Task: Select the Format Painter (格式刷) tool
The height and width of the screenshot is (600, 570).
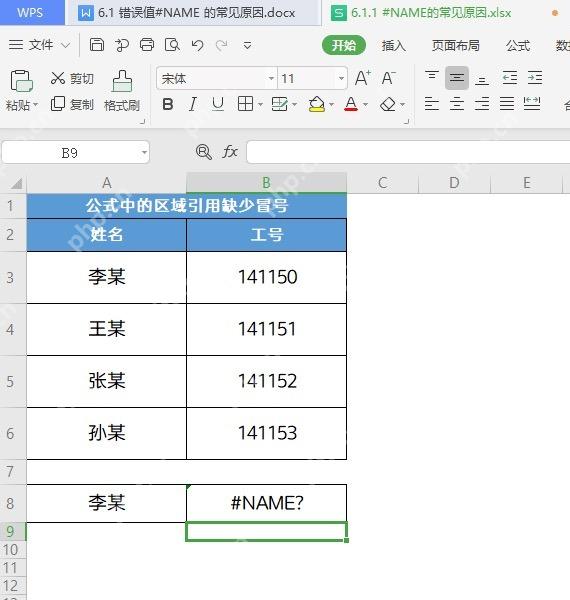Action: (122, 91)
